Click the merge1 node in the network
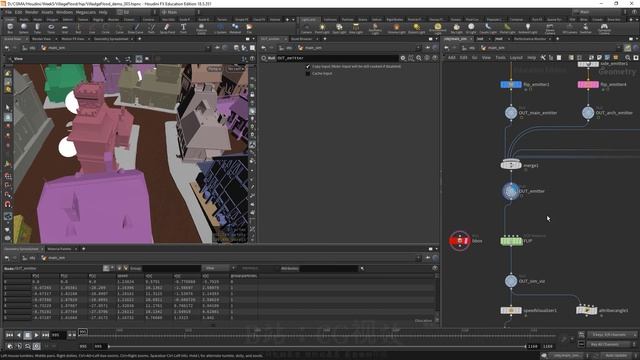This screenshot has width=640, height=360. (511, 164)
